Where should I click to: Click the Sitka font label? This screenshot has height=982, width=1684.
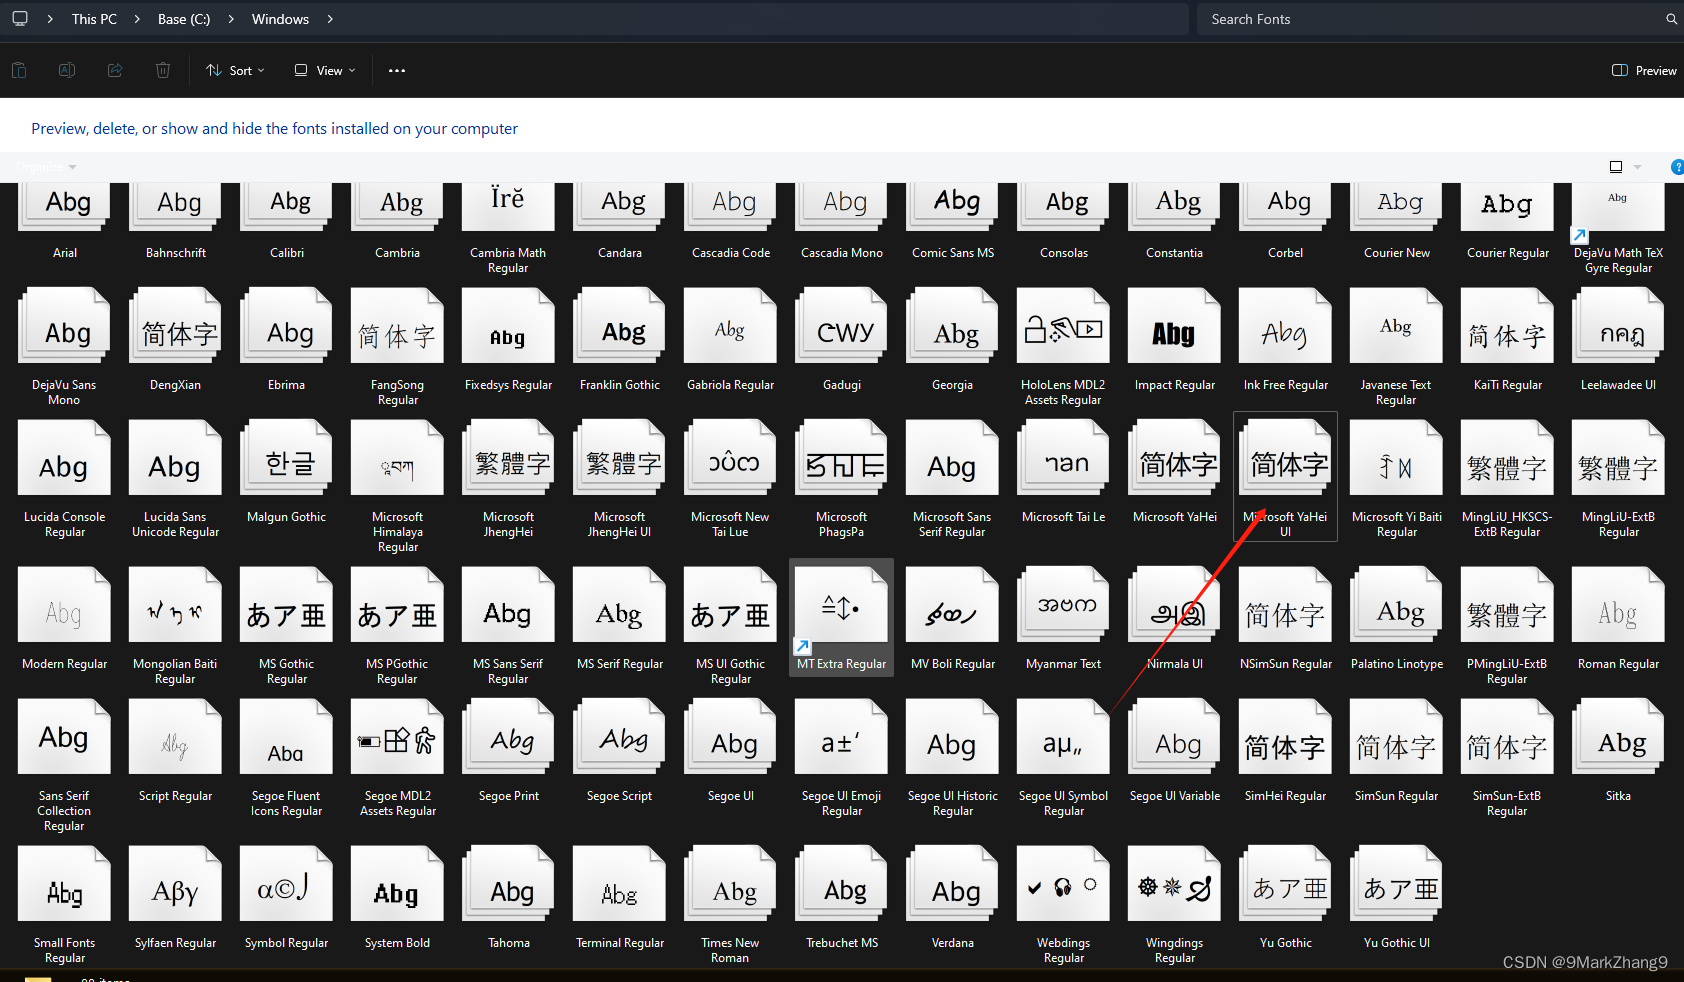[x=1619, y=796]
